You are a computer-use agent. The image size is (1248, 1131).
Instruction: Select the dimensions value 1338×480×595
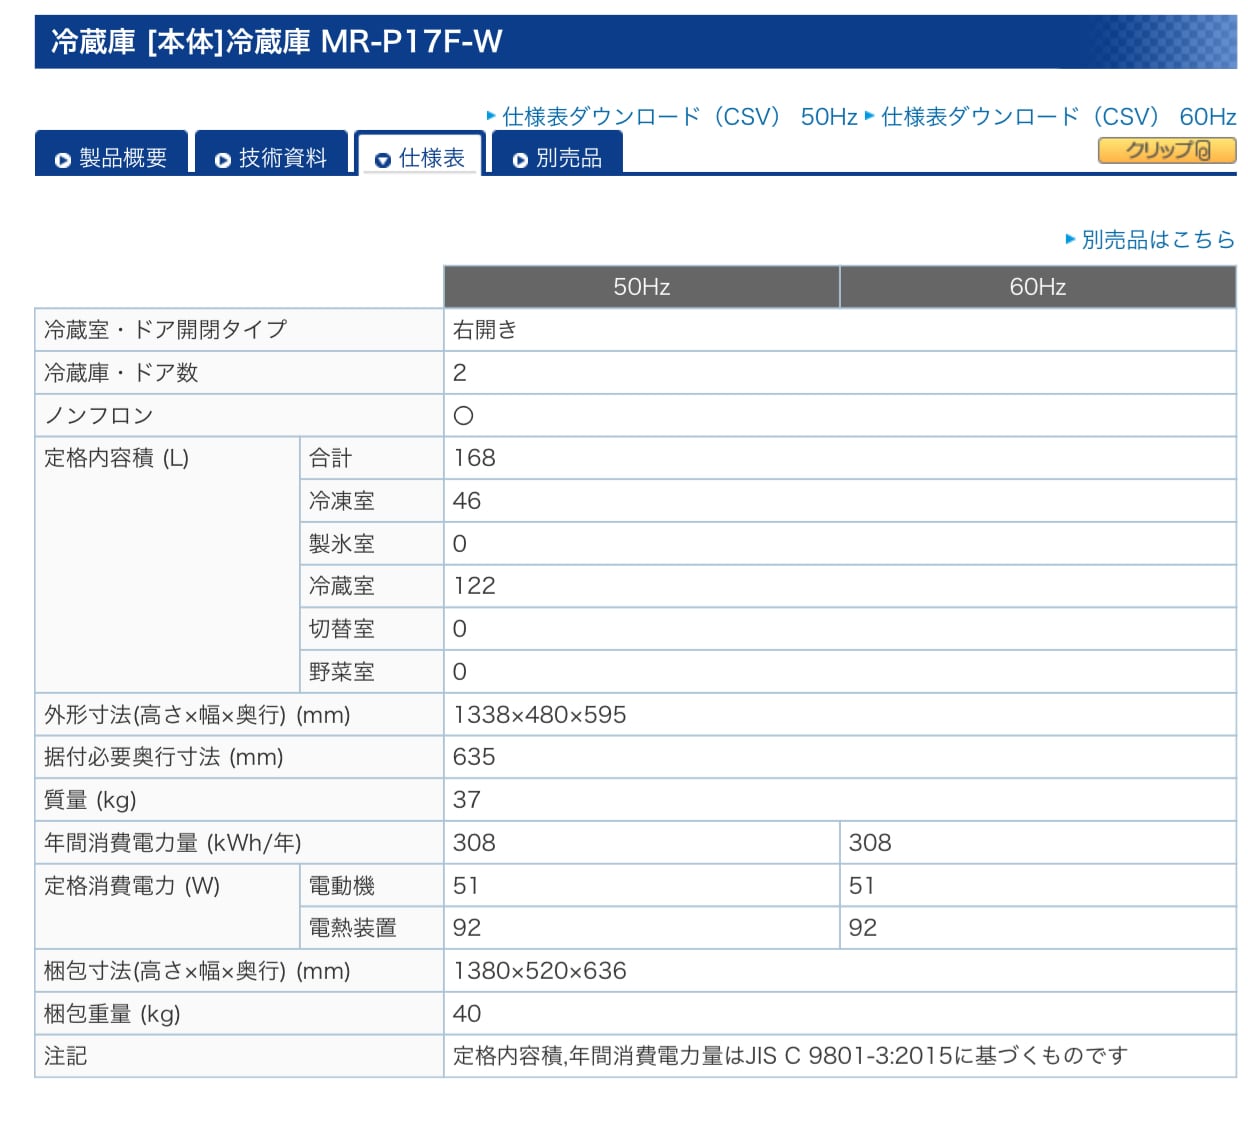[540, 715]
